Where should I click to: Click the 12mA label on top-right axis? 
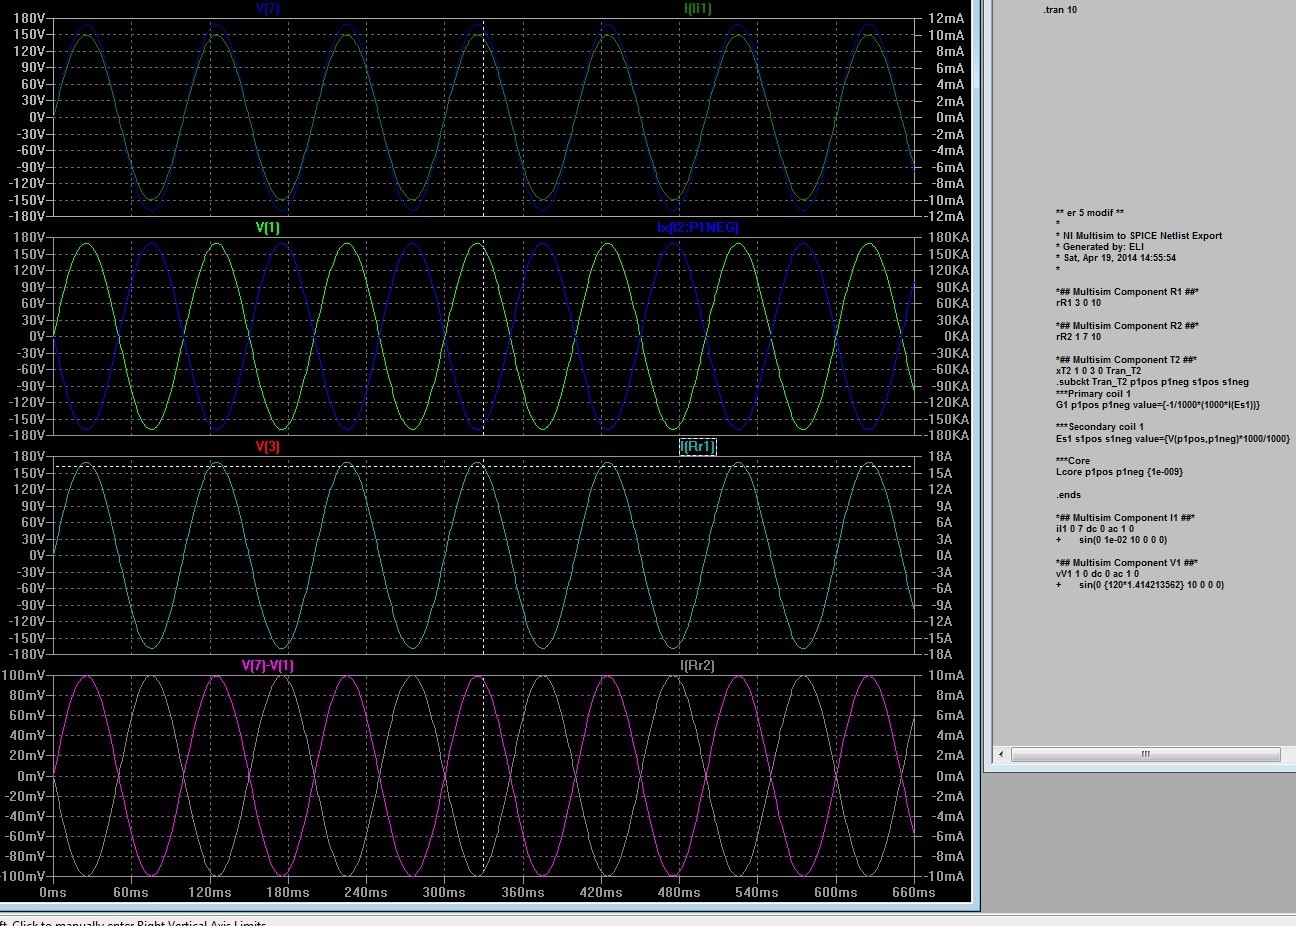946,19
